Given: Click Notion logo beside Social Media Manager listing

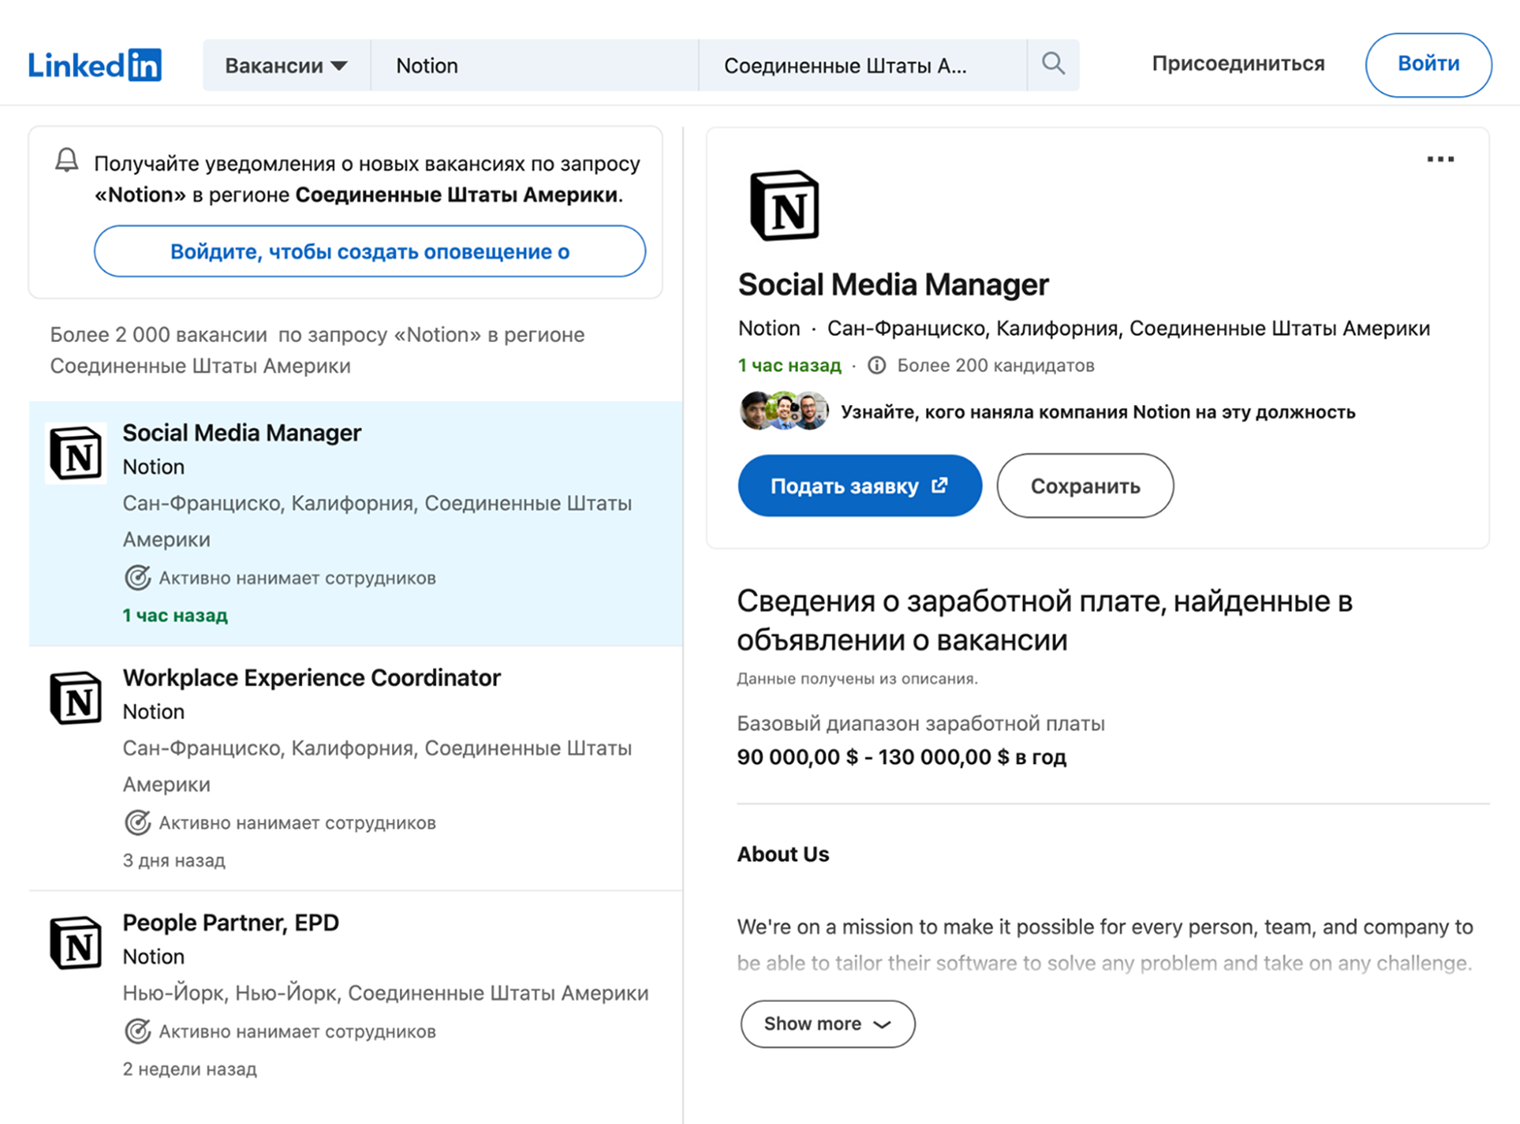Looking at the screenshot, I should point(76,453).
